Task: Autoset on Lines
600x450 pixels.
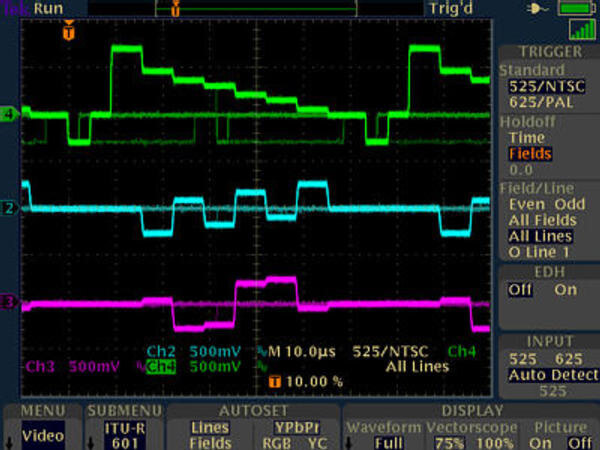Action: [x=210, y=428]
